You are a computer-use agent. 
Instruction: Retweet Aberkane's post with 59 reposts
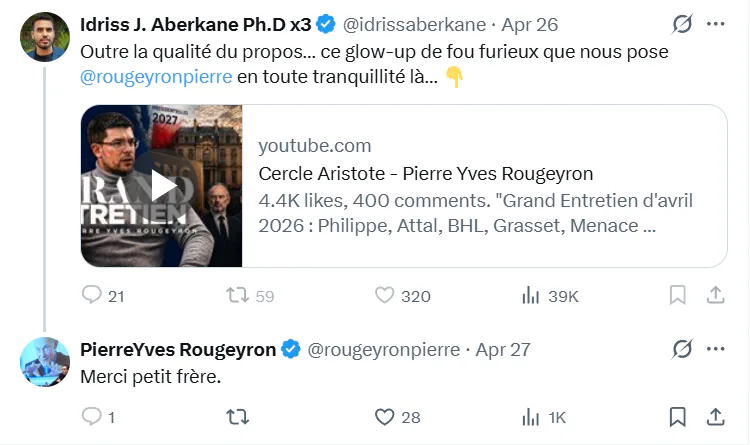(238, 295)
